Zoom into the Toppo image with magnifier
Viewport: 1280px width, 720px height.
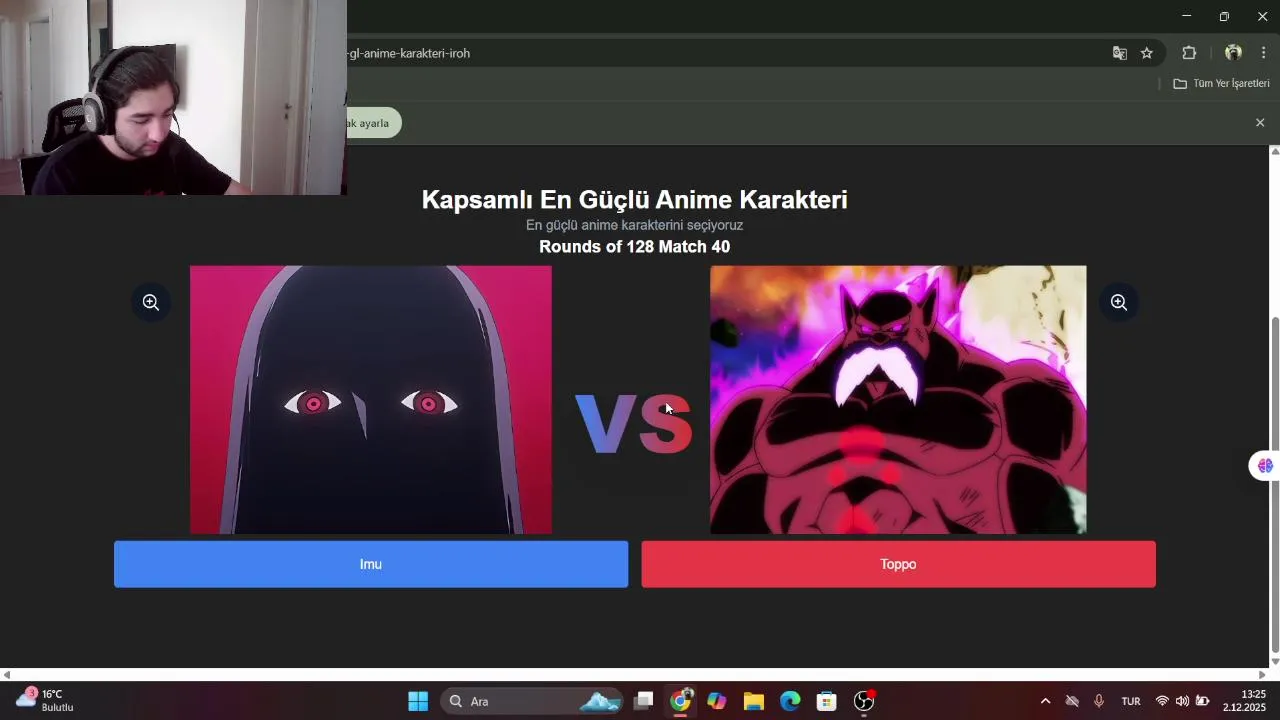pyautogui.click(x=1119, y=302)
